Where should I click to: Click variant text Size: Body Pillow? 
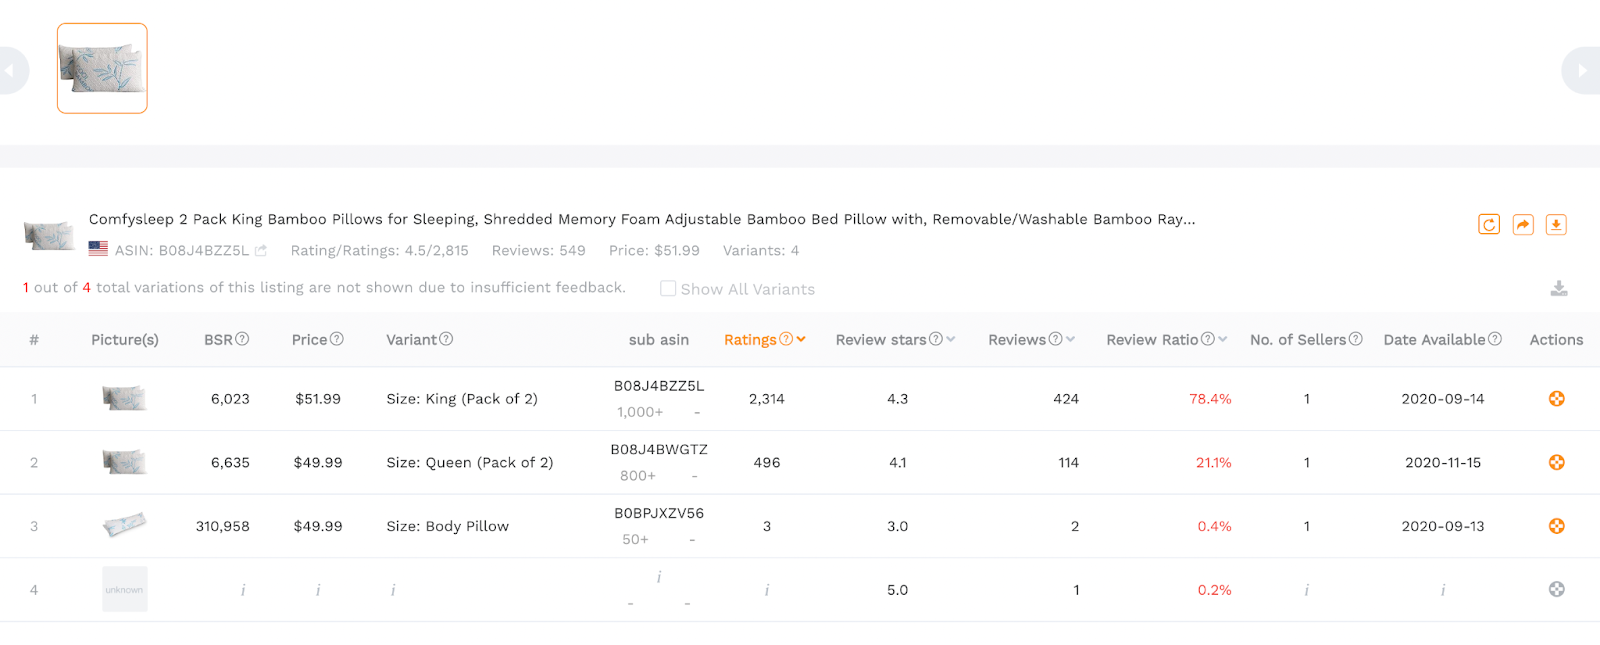[x=448, y=526]
